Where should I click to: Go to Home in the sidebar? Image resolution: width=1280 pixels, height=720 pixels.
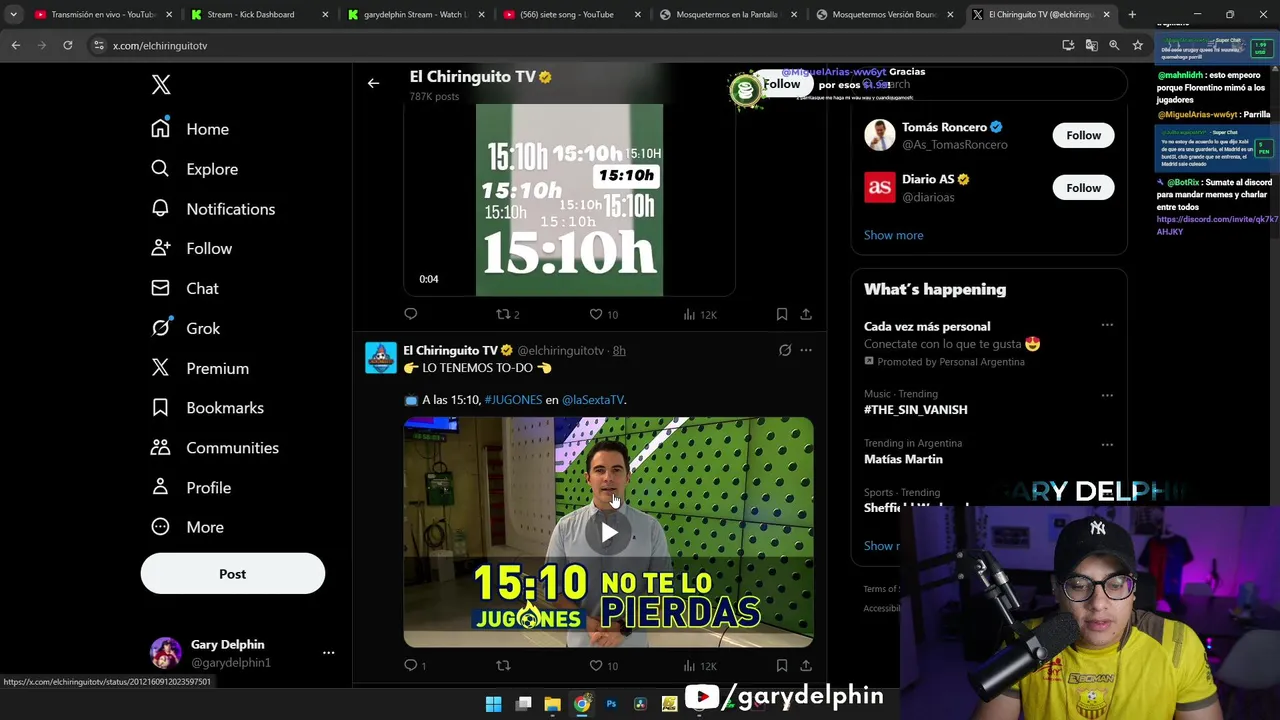[190, 129]
